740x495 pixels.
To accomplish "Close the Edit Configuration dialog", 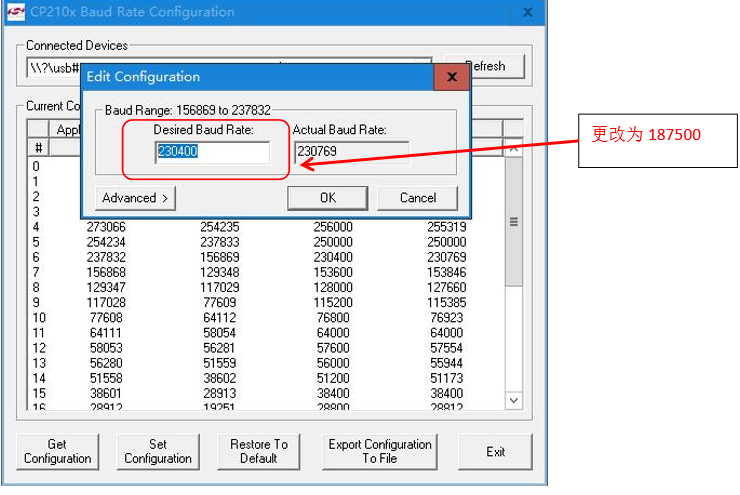I will [x=452, y=77].
